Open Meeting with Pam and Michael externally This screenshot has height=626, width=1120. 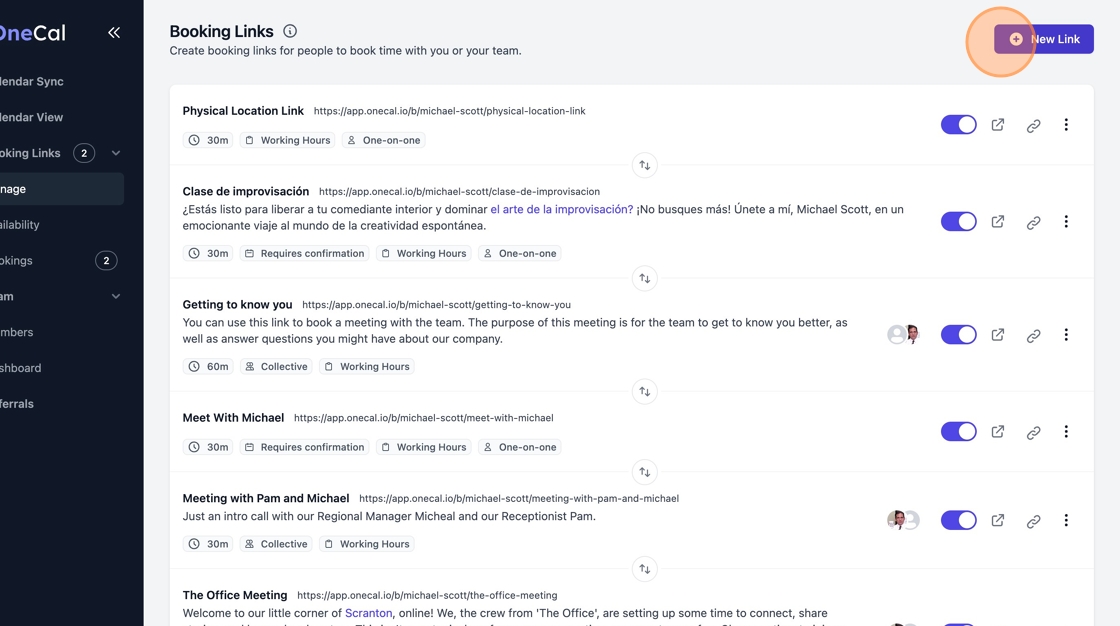pos(998,521)
